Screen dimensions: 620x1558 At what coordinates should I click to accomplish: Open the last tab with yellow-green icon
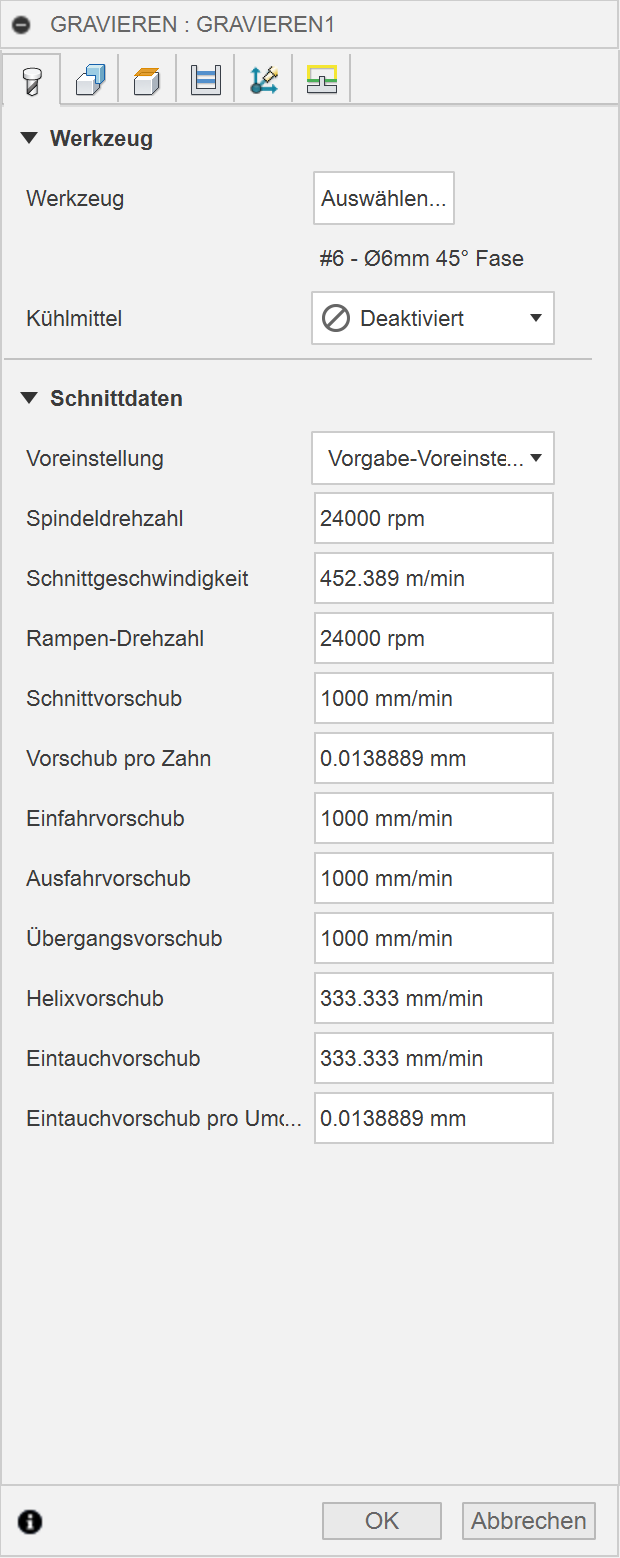tap(322, 80)
